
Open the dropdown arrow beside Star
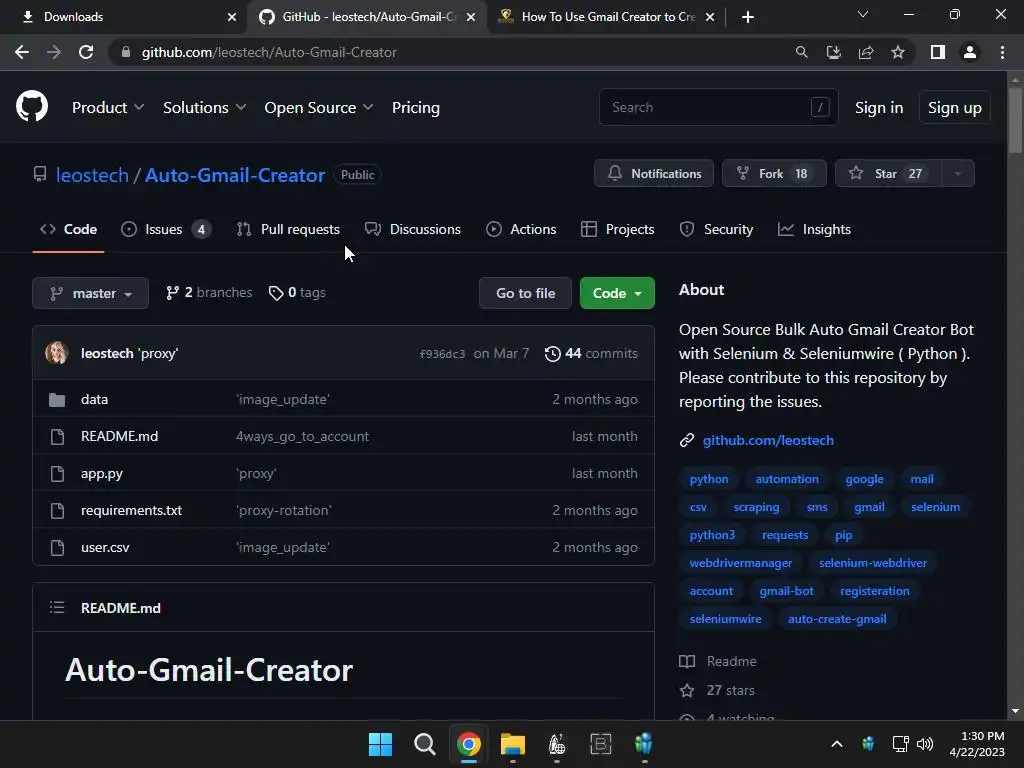pos(958,174)
